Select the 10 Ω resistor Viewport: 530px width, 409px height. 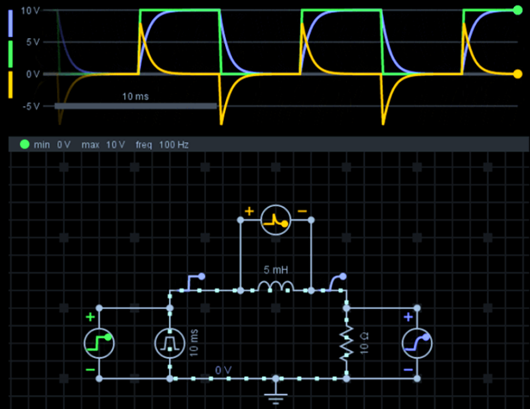[x=346, y=343]
